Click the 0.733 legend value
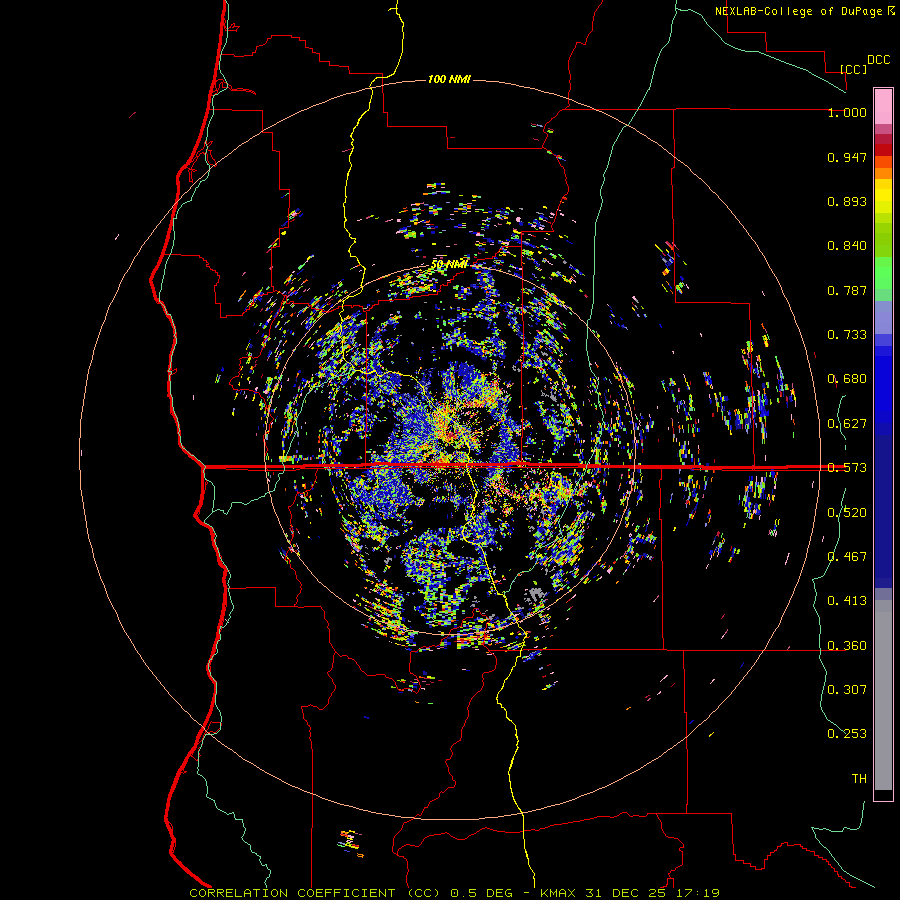 [x=847, y=335]
